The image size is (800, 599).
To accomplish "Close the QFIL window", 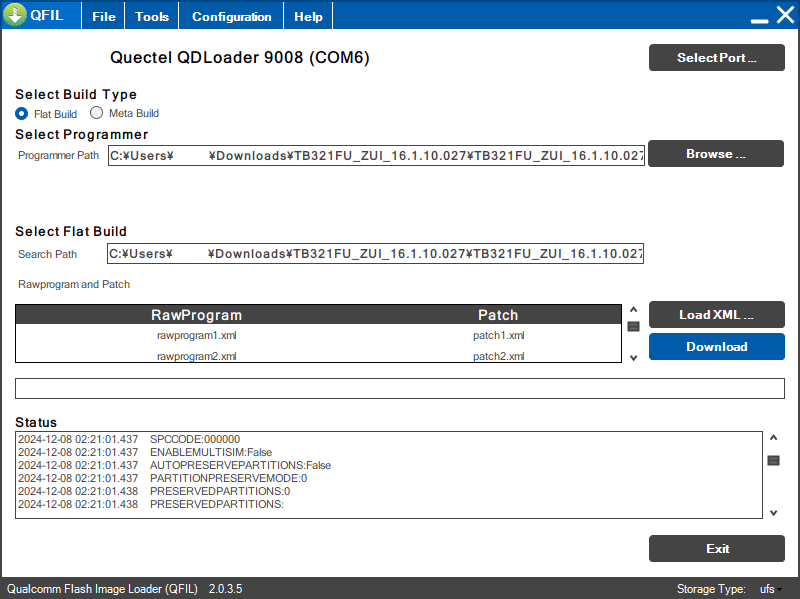I will [x=786, y=15].
